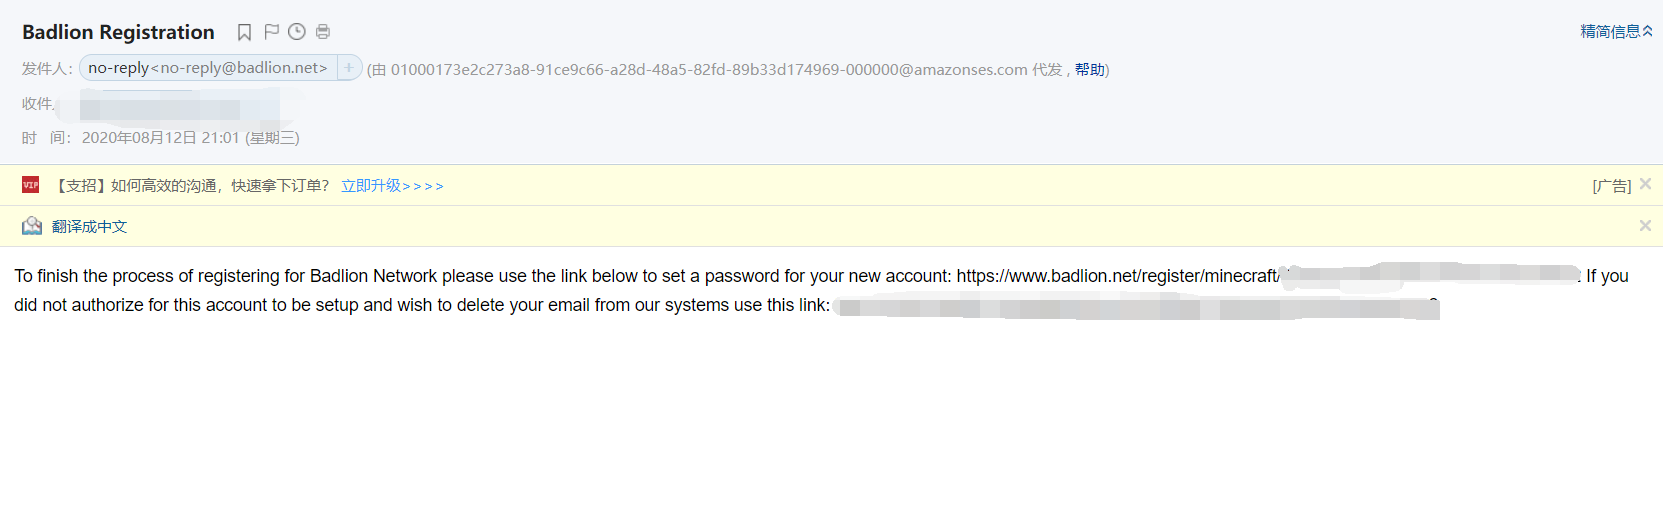
Task: Click the translate icon in the yellow bar
Action: 32,226
